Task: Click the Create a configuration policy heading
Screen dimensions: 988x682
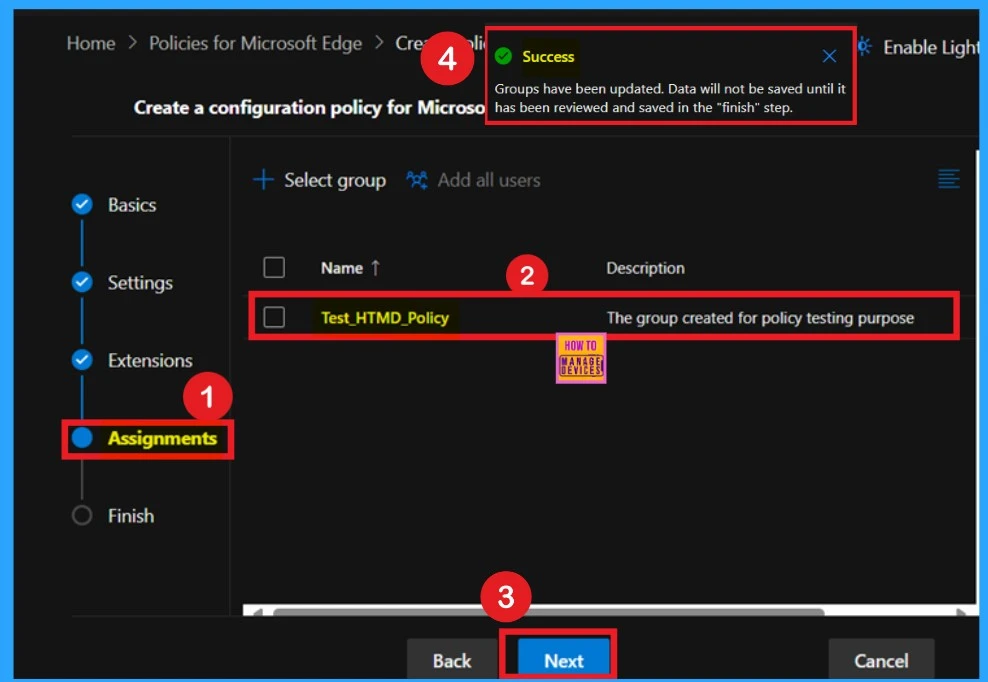Action: coord(309,108)
